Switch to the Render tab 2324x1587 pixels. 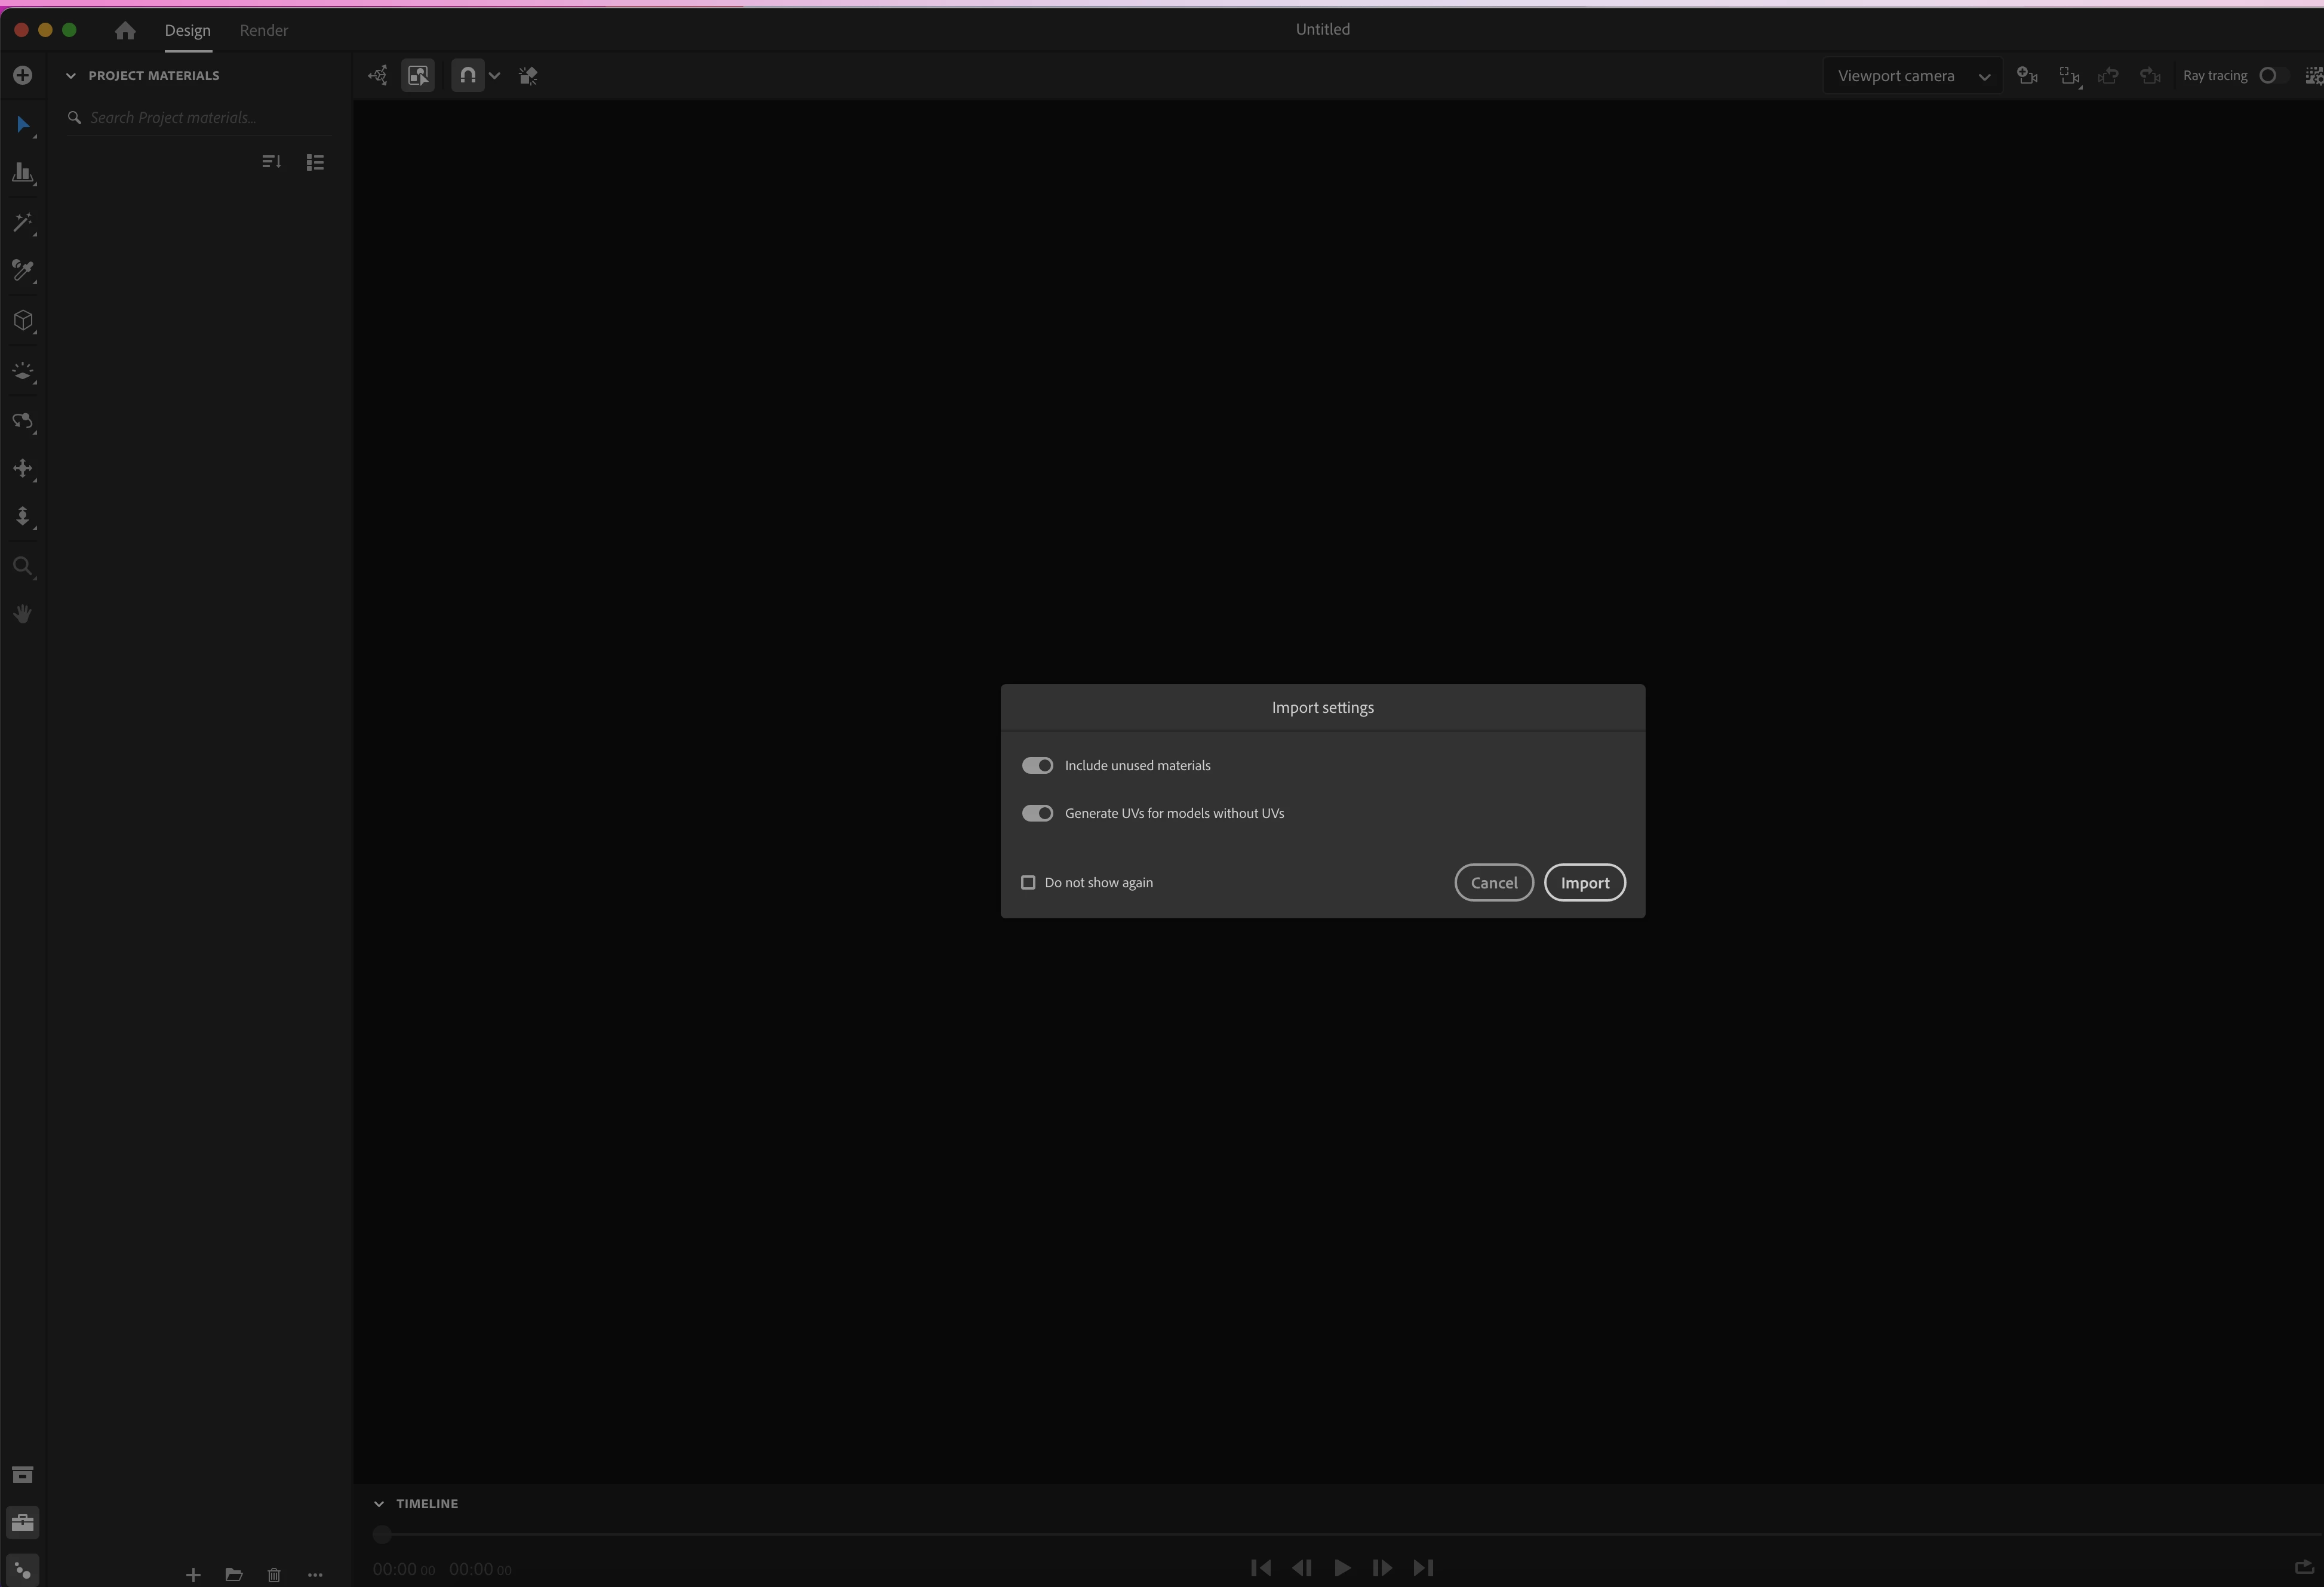coord(264,30)
